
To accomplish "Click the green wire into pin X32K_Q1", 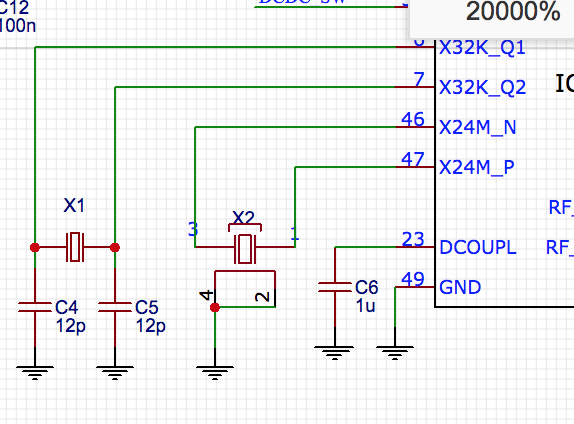I will (215, 47).
